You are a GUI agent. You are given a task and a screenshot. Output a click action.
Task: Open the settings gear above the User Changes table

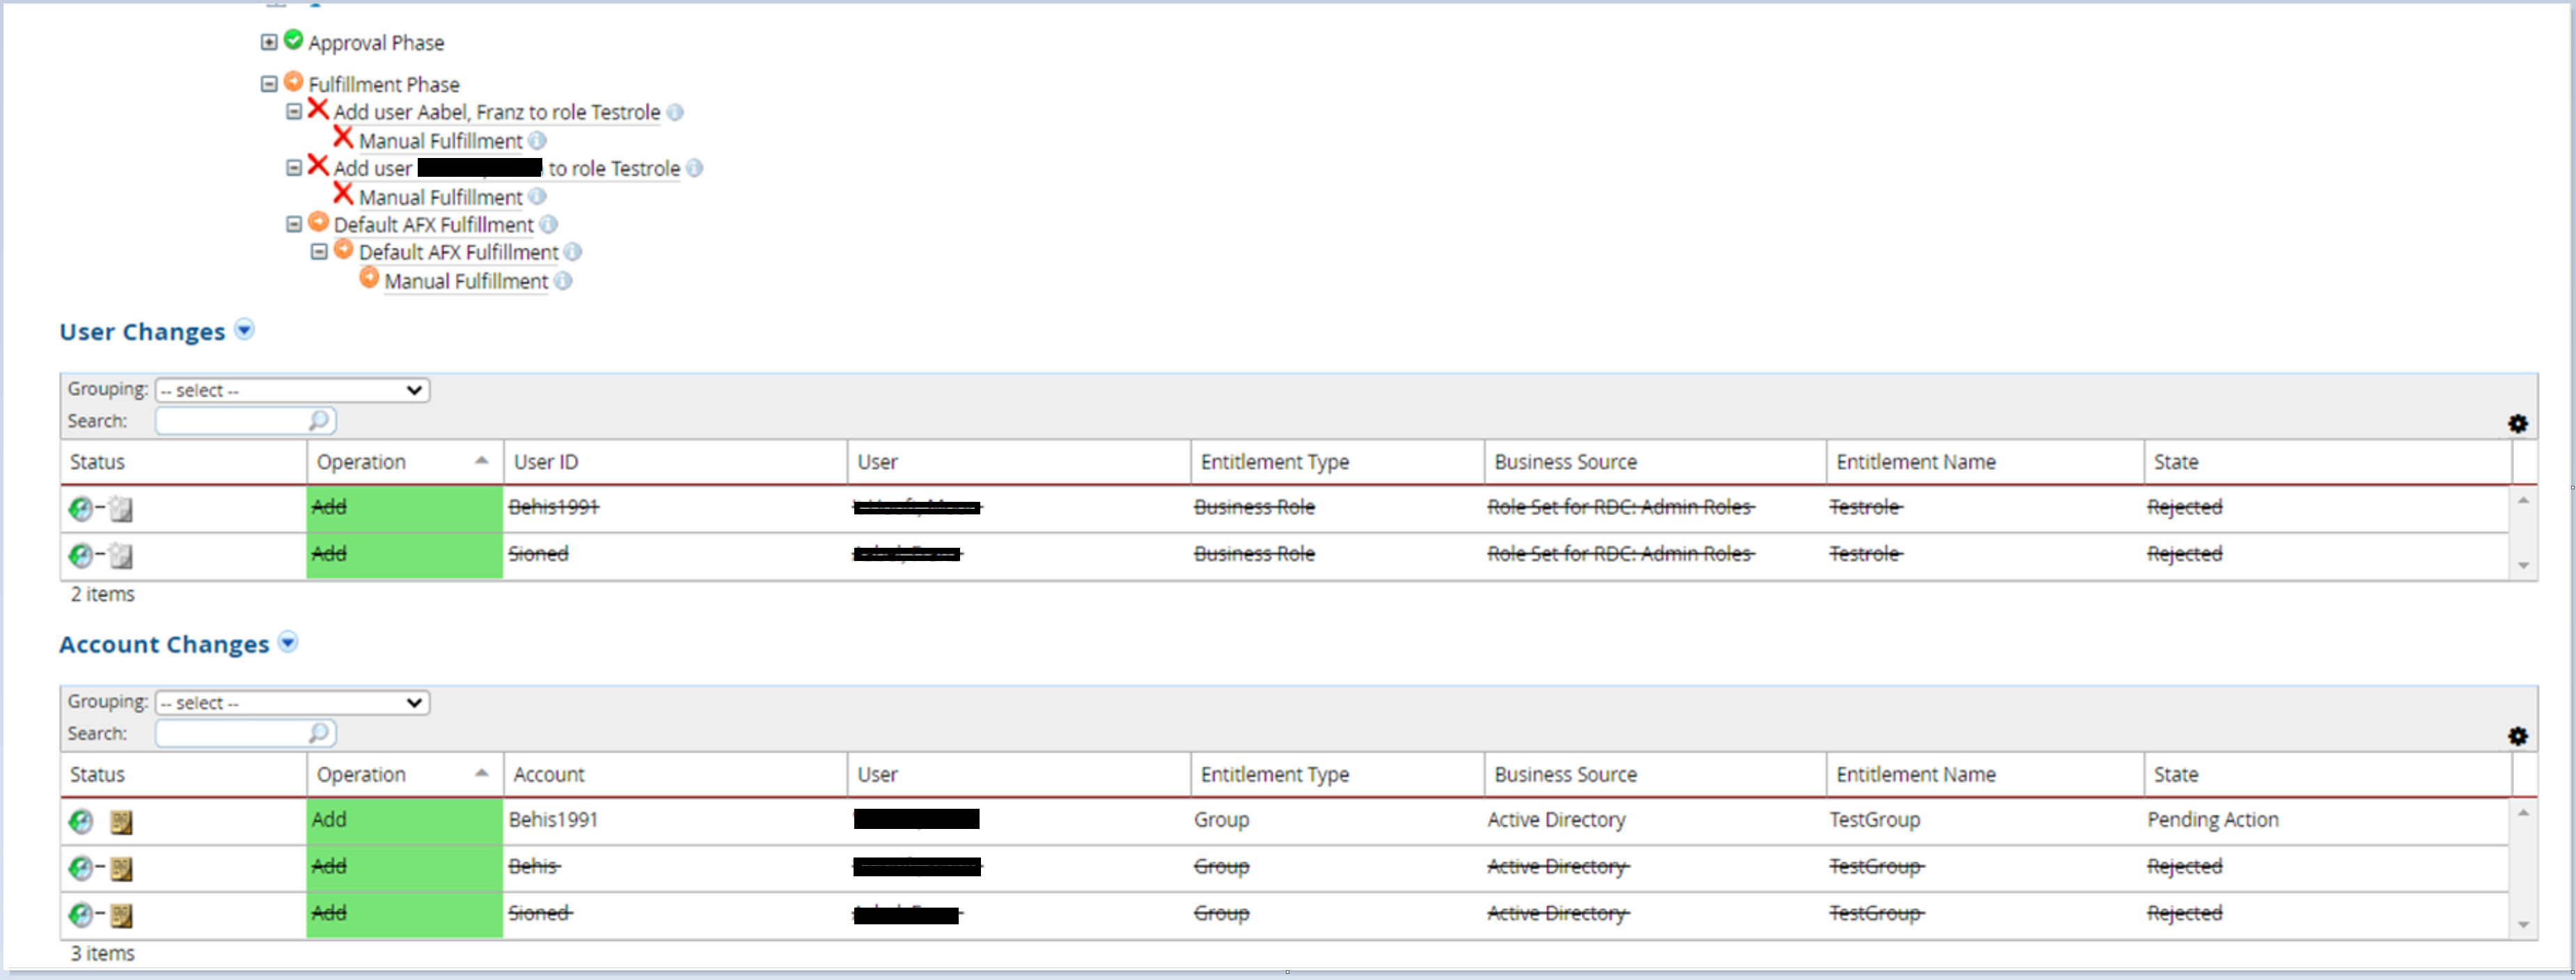tap(2518, 424)
